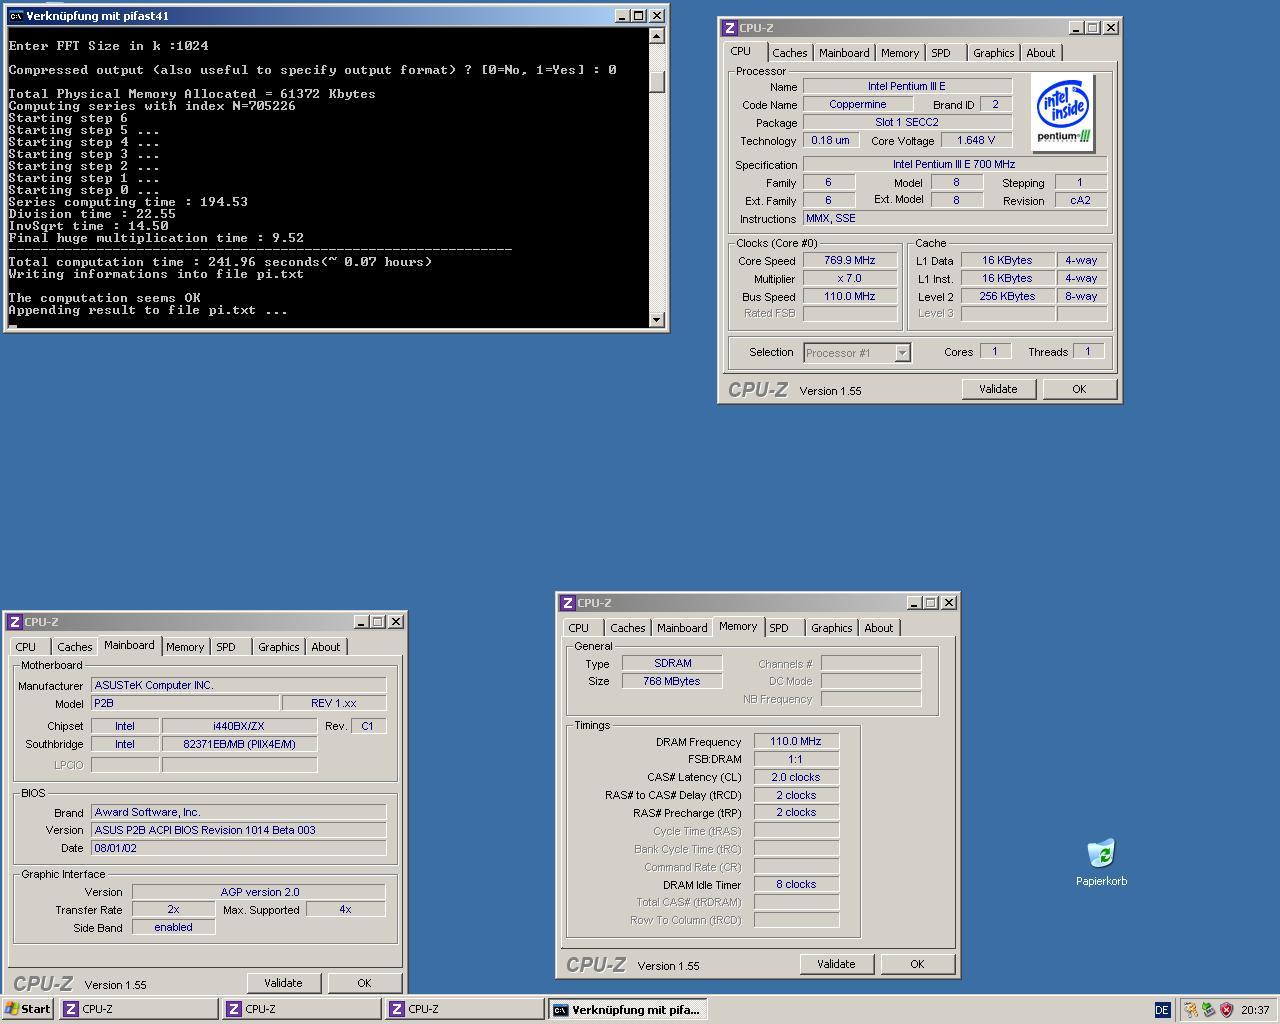The image size is (1280, 1024).
Task: Click the Z icon in CPU-Z Memory window title bar
Action: (x=568, y=603)
